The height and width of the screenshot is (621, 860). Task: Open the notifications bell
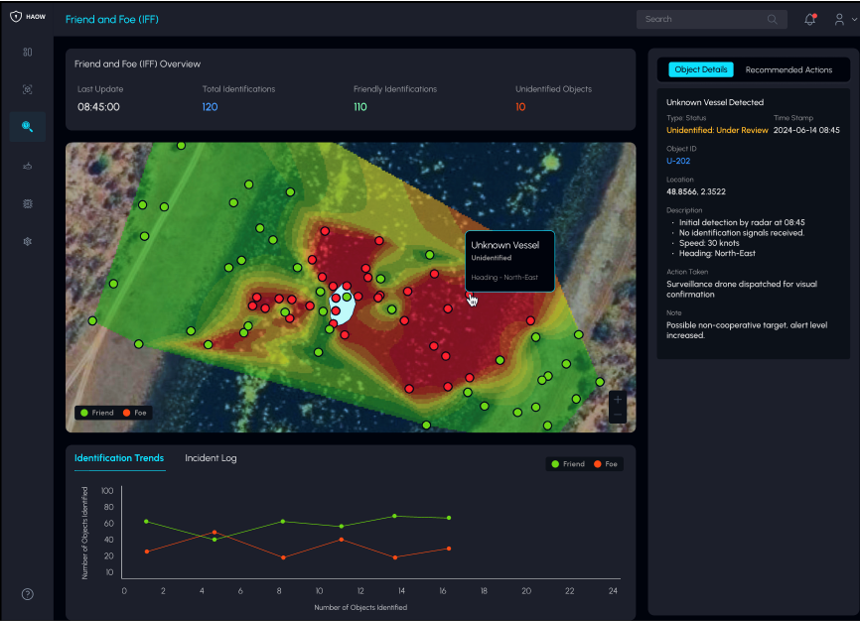point(810,19)
